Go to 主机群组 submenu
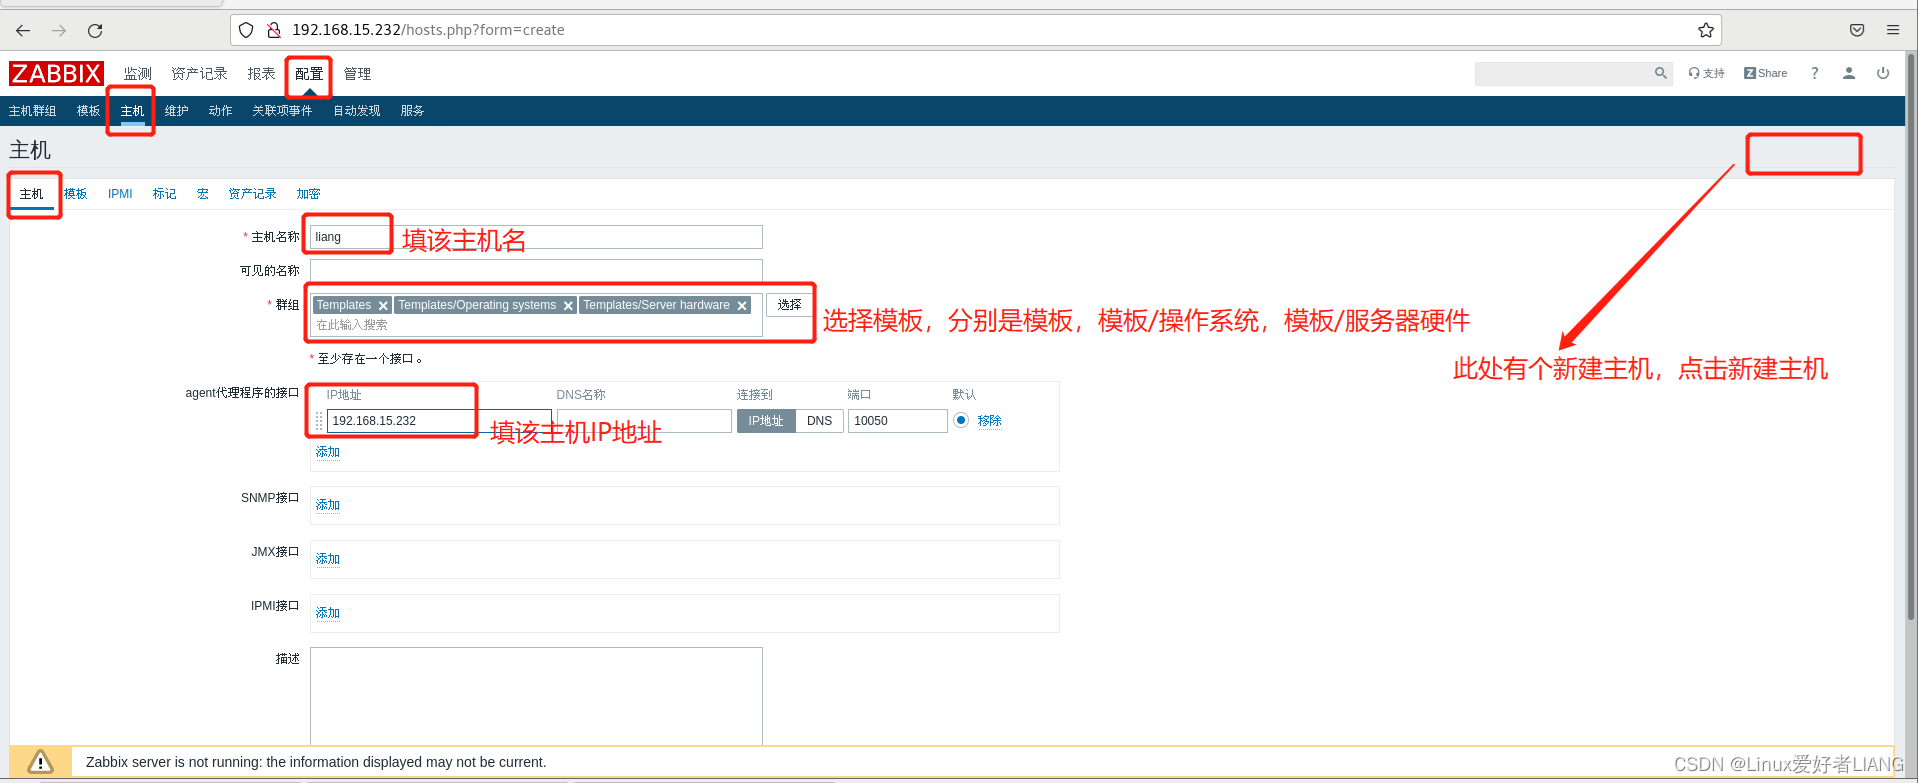This screenshot has height=783, width=1918. tap(32, 111)
